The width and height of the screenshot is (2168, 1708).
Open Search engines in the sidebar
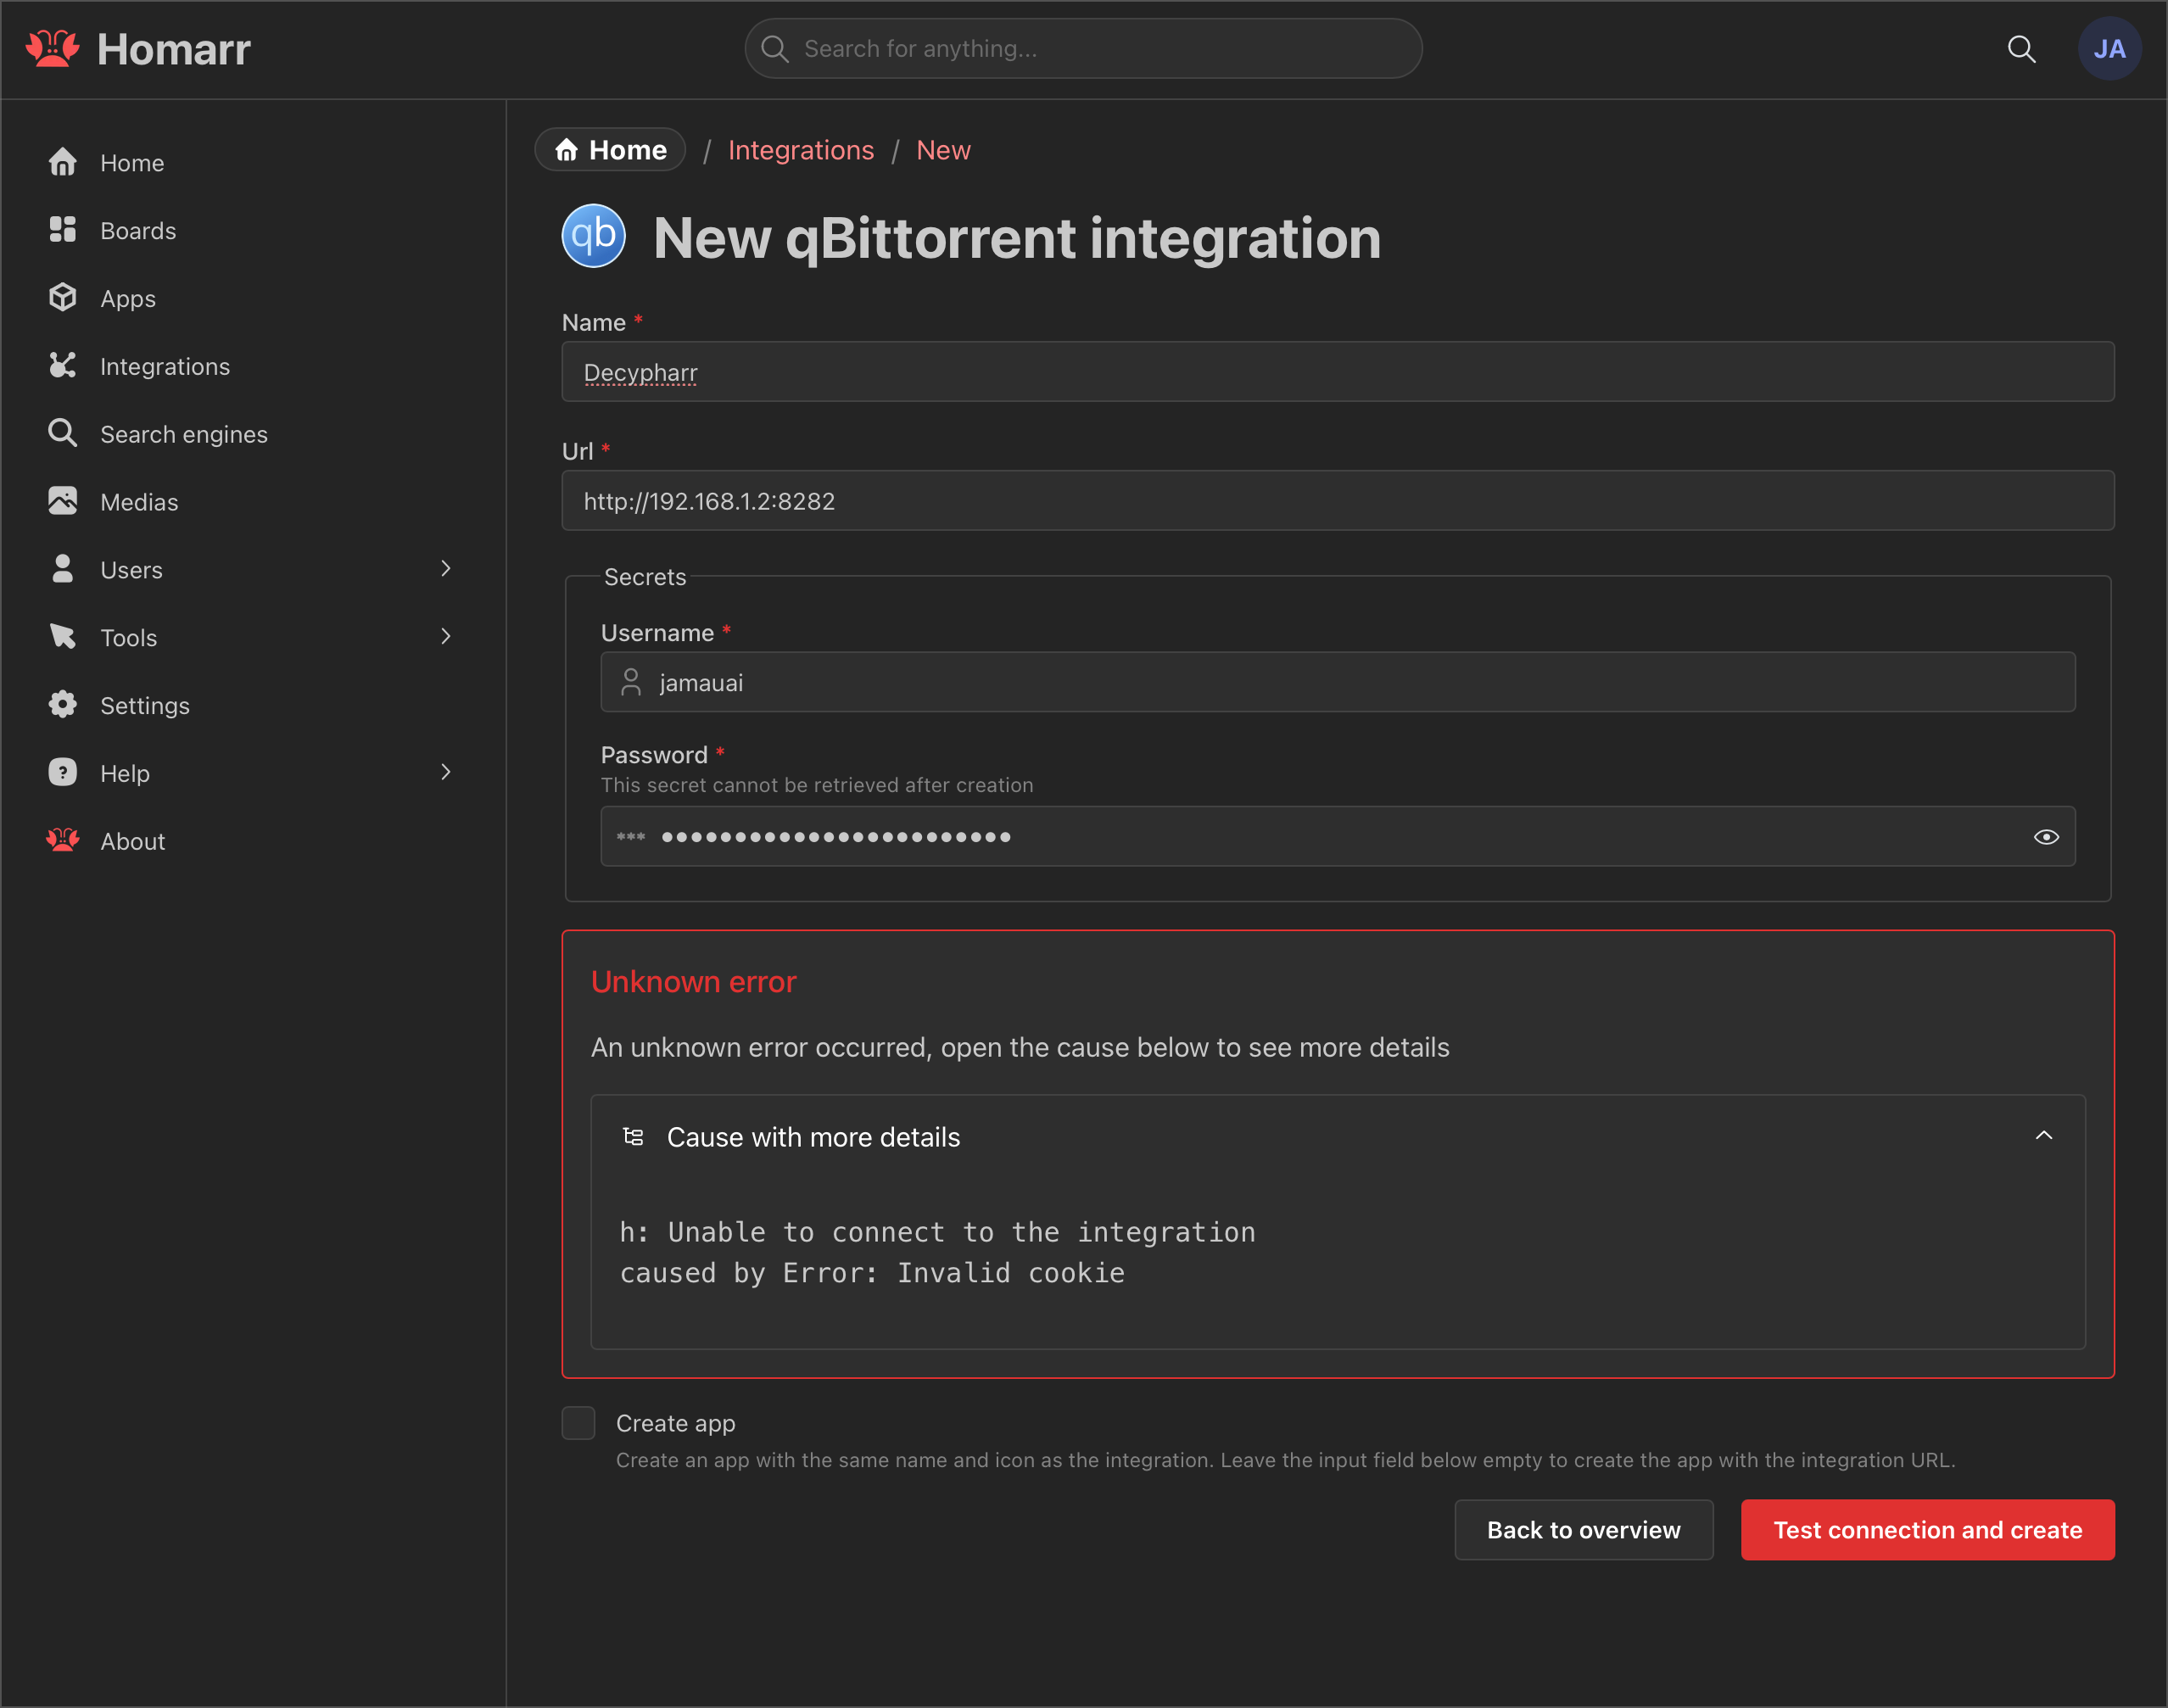tap(183, 434)
